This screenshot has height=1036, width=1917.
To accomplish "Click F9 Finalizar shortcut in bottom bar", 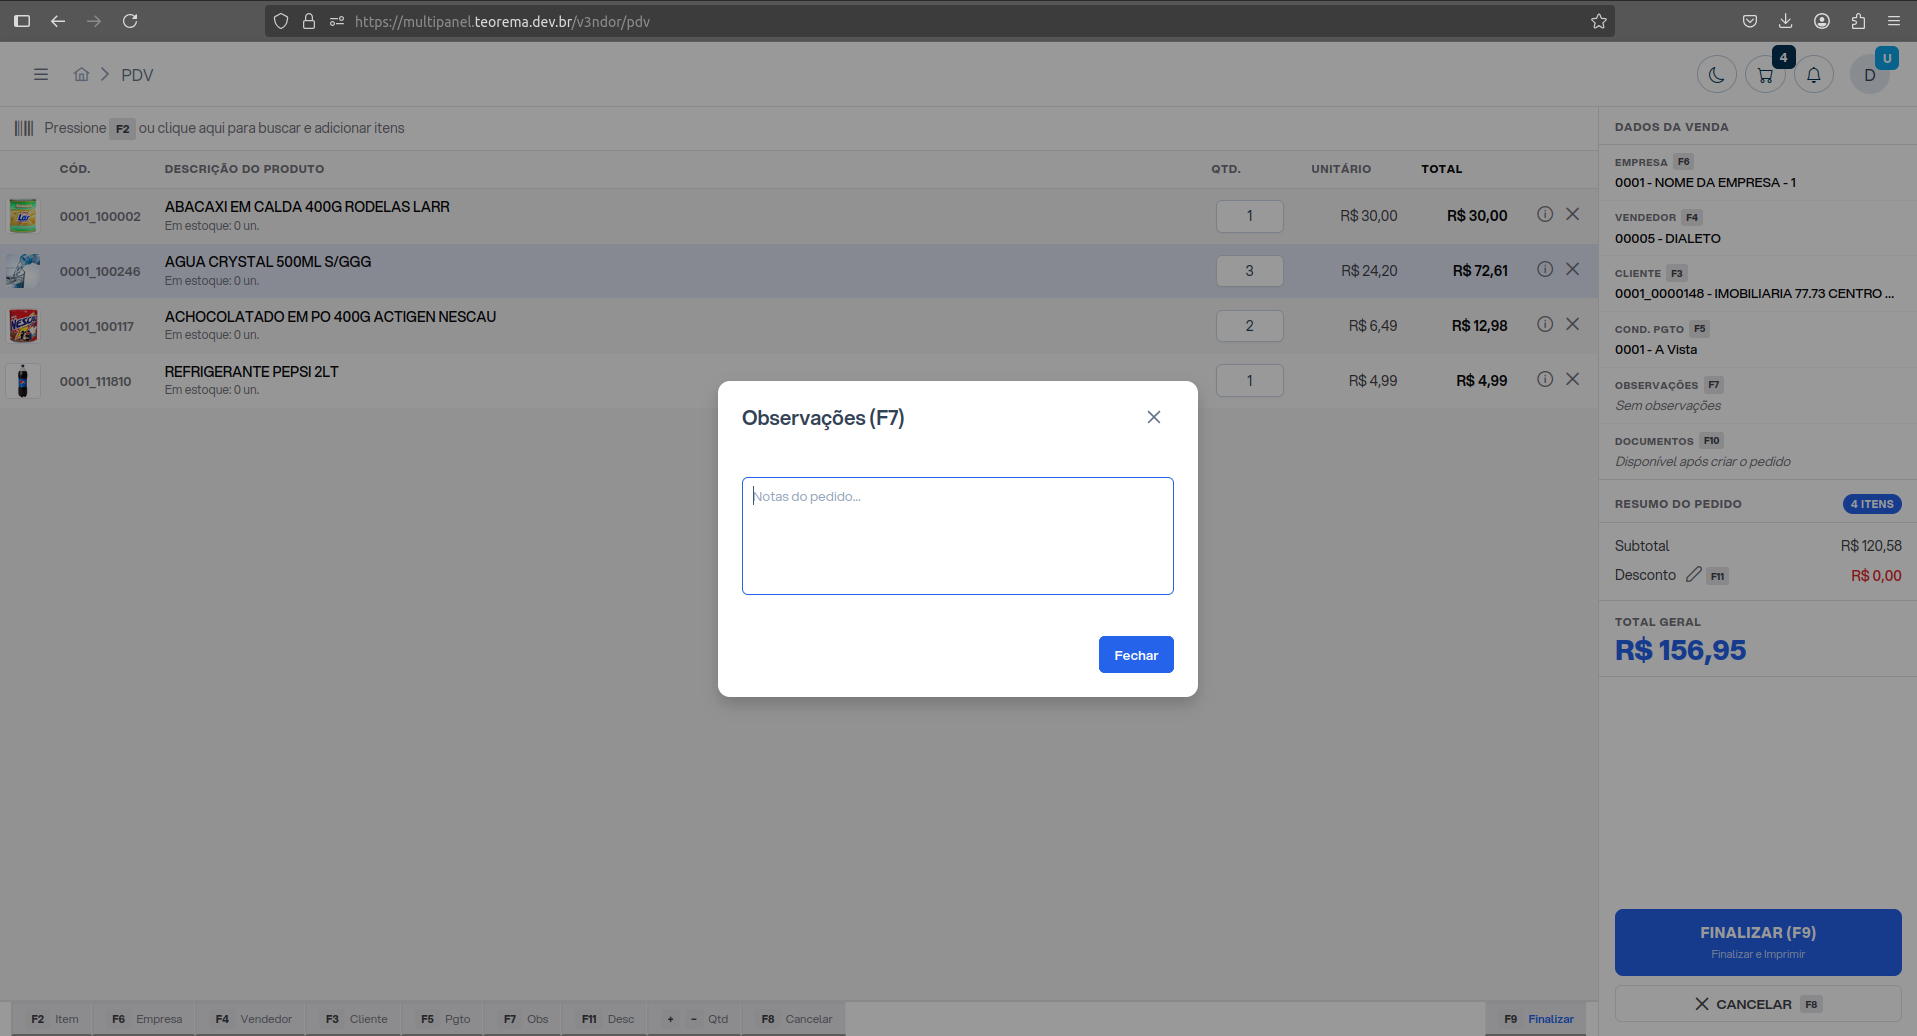I will click(1538, 1019).
